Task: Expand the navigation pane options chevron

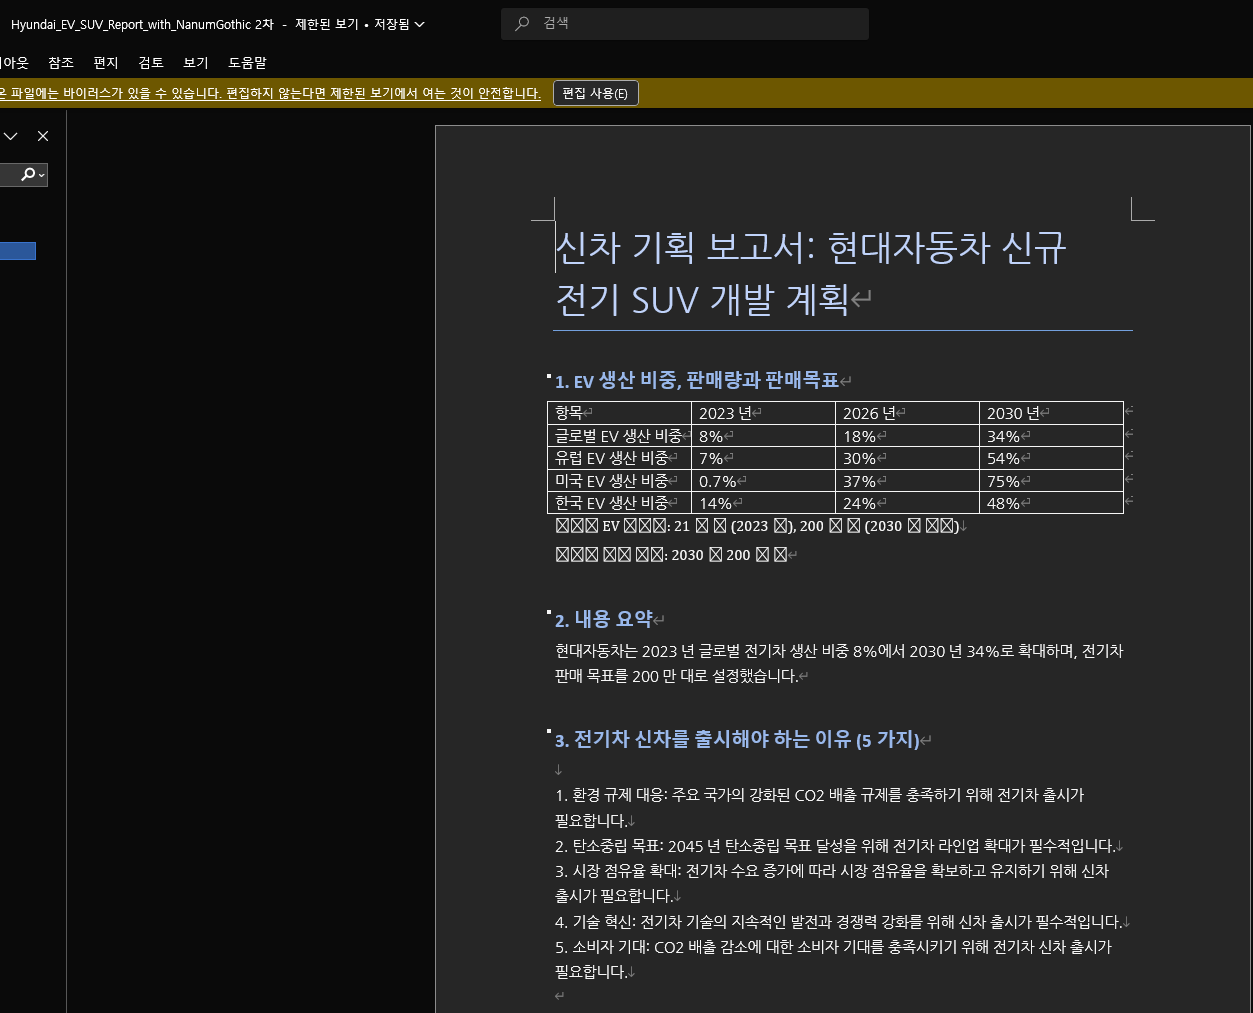Action: pos(11,136)
